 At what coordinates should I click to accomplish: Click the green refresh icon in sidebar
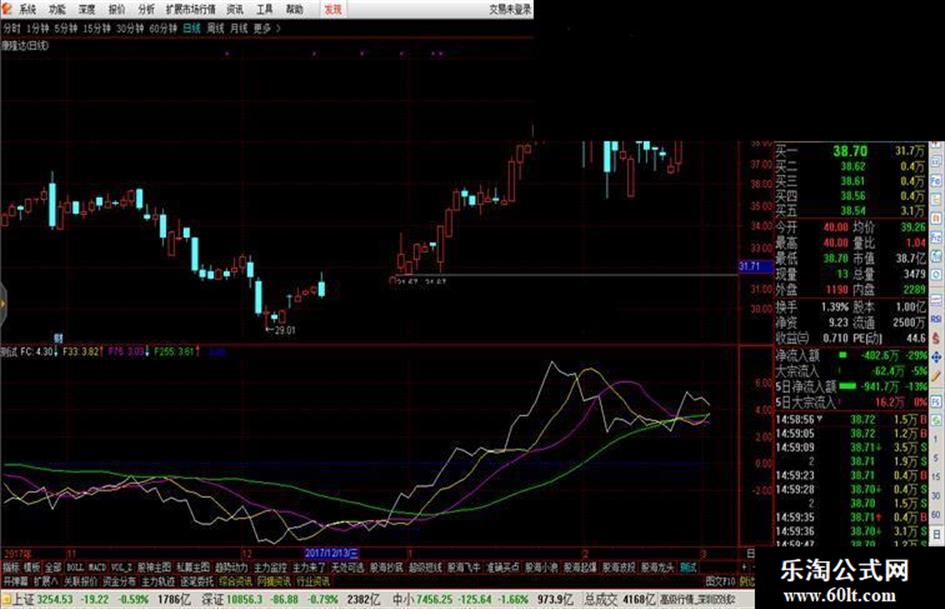point(936,420)
